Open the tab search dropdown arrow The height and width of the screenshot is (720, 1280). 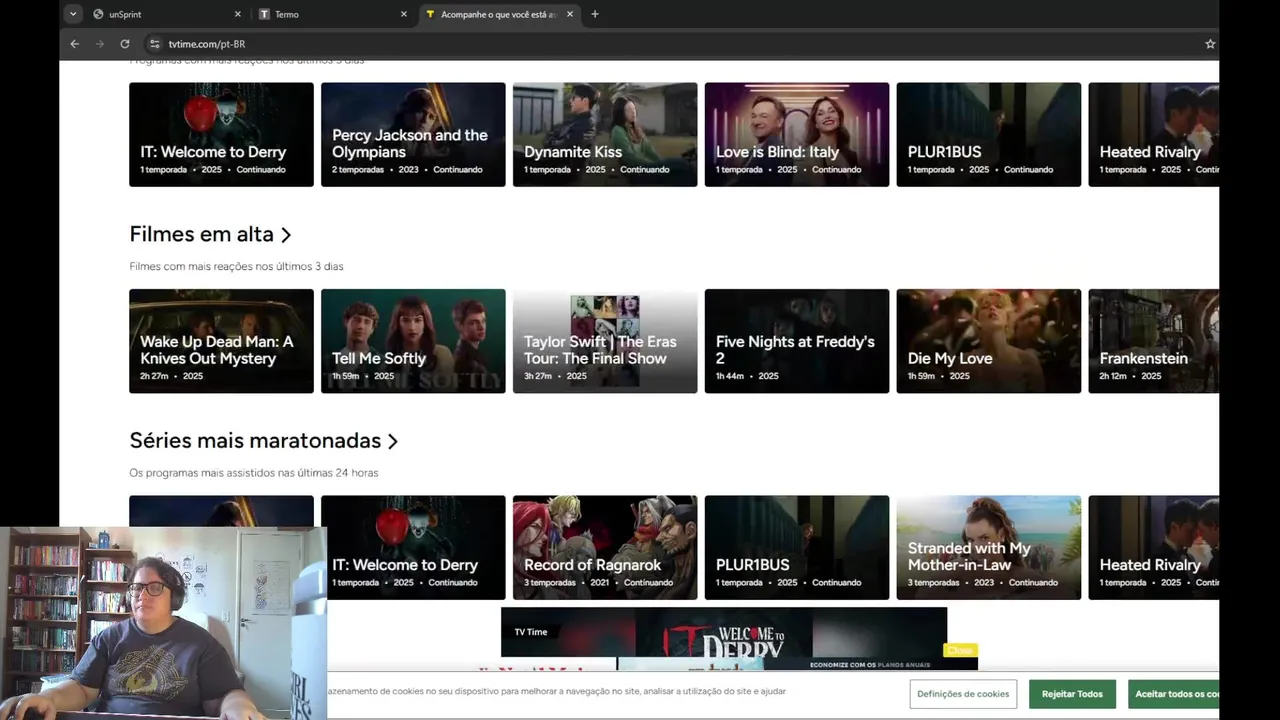tap(73, 14)
